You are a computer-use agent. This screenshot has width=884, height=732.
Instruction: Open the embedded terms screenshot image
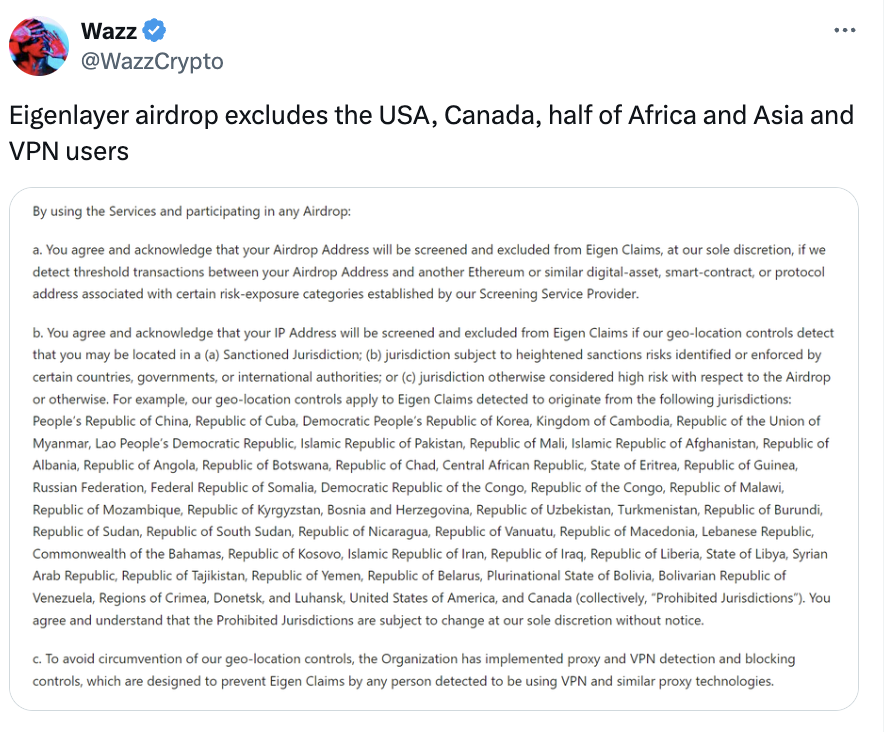(x=433, y=448)
